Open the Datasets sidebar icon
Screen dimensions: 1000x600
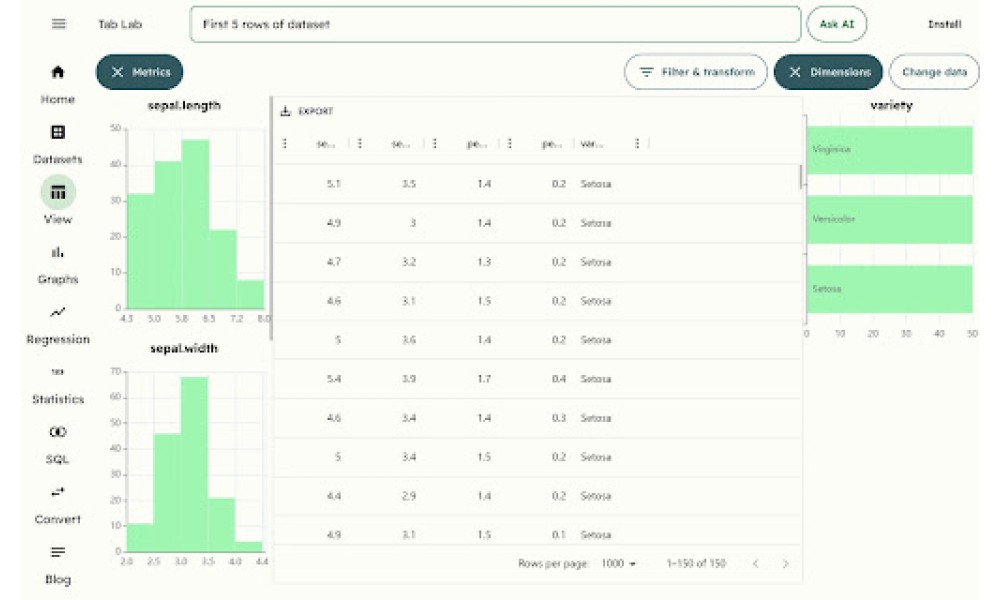(58, 145)
